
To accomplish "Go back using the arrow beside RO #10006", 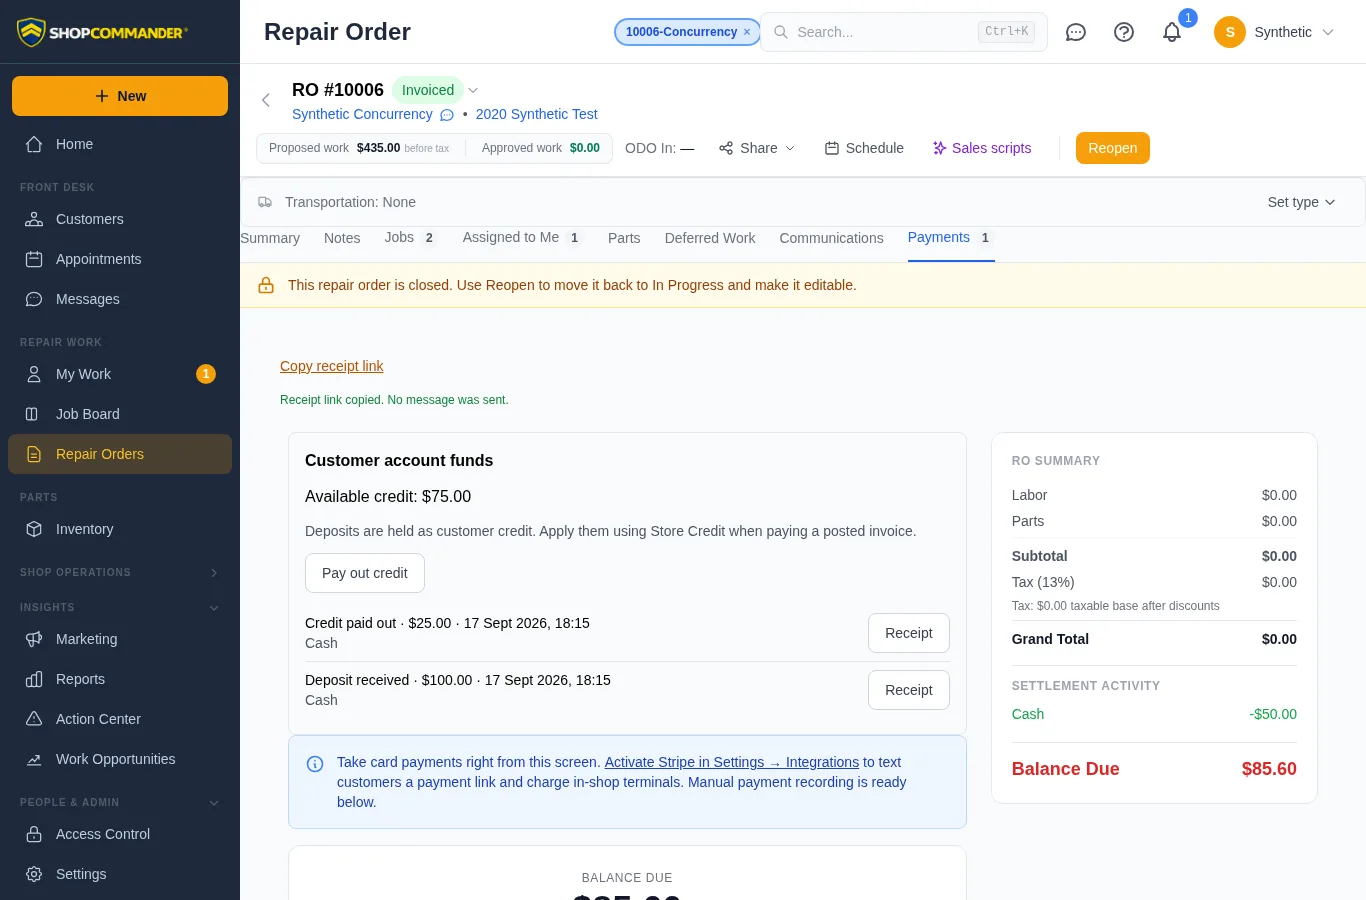I will click(x=266, y=100).
